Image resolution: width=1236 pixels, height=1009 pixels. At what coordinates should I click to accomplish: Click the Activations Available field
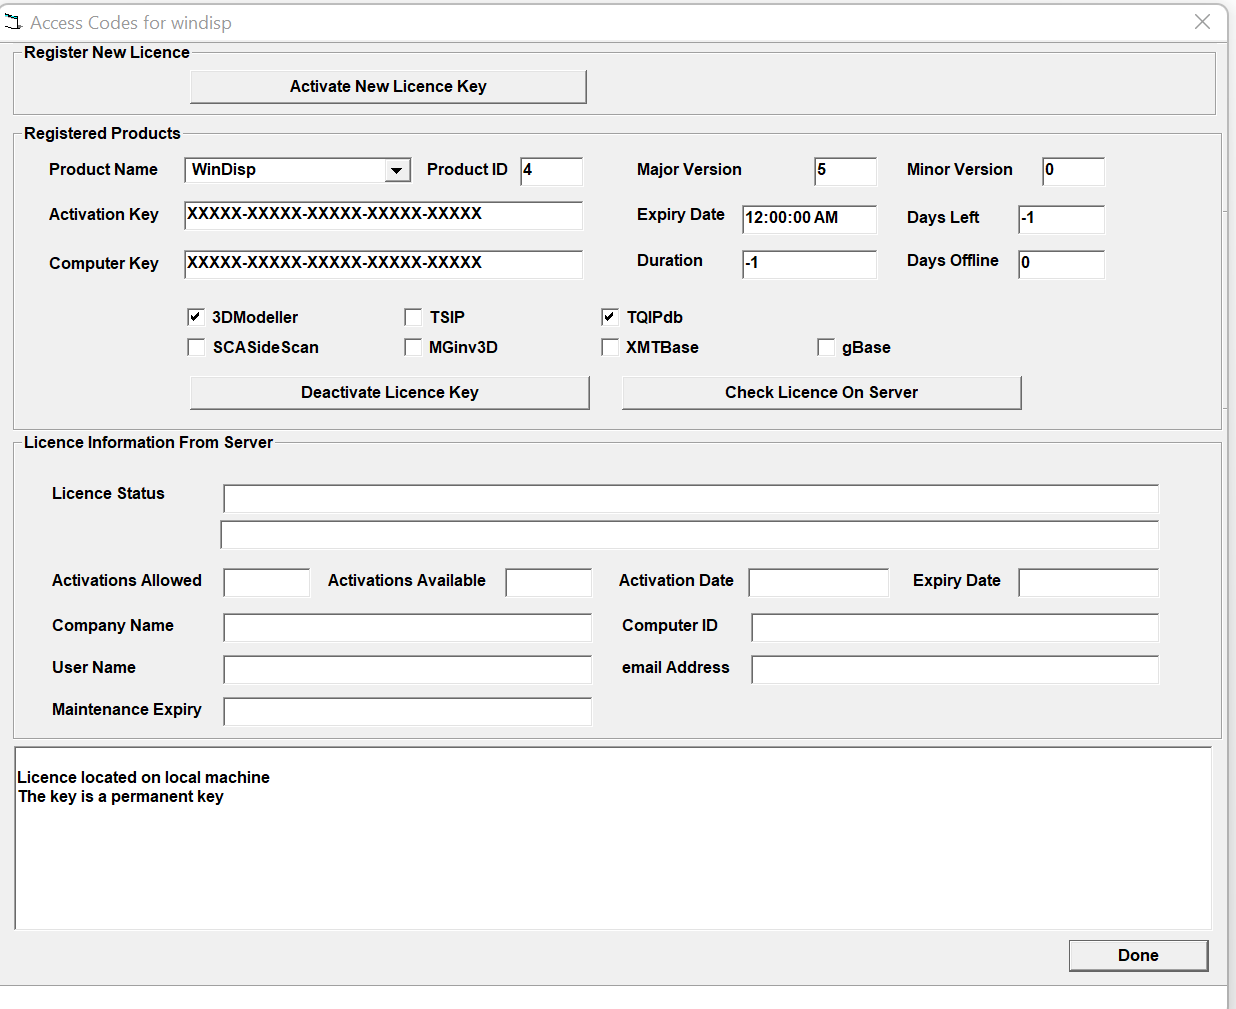[x=549, y=582]
